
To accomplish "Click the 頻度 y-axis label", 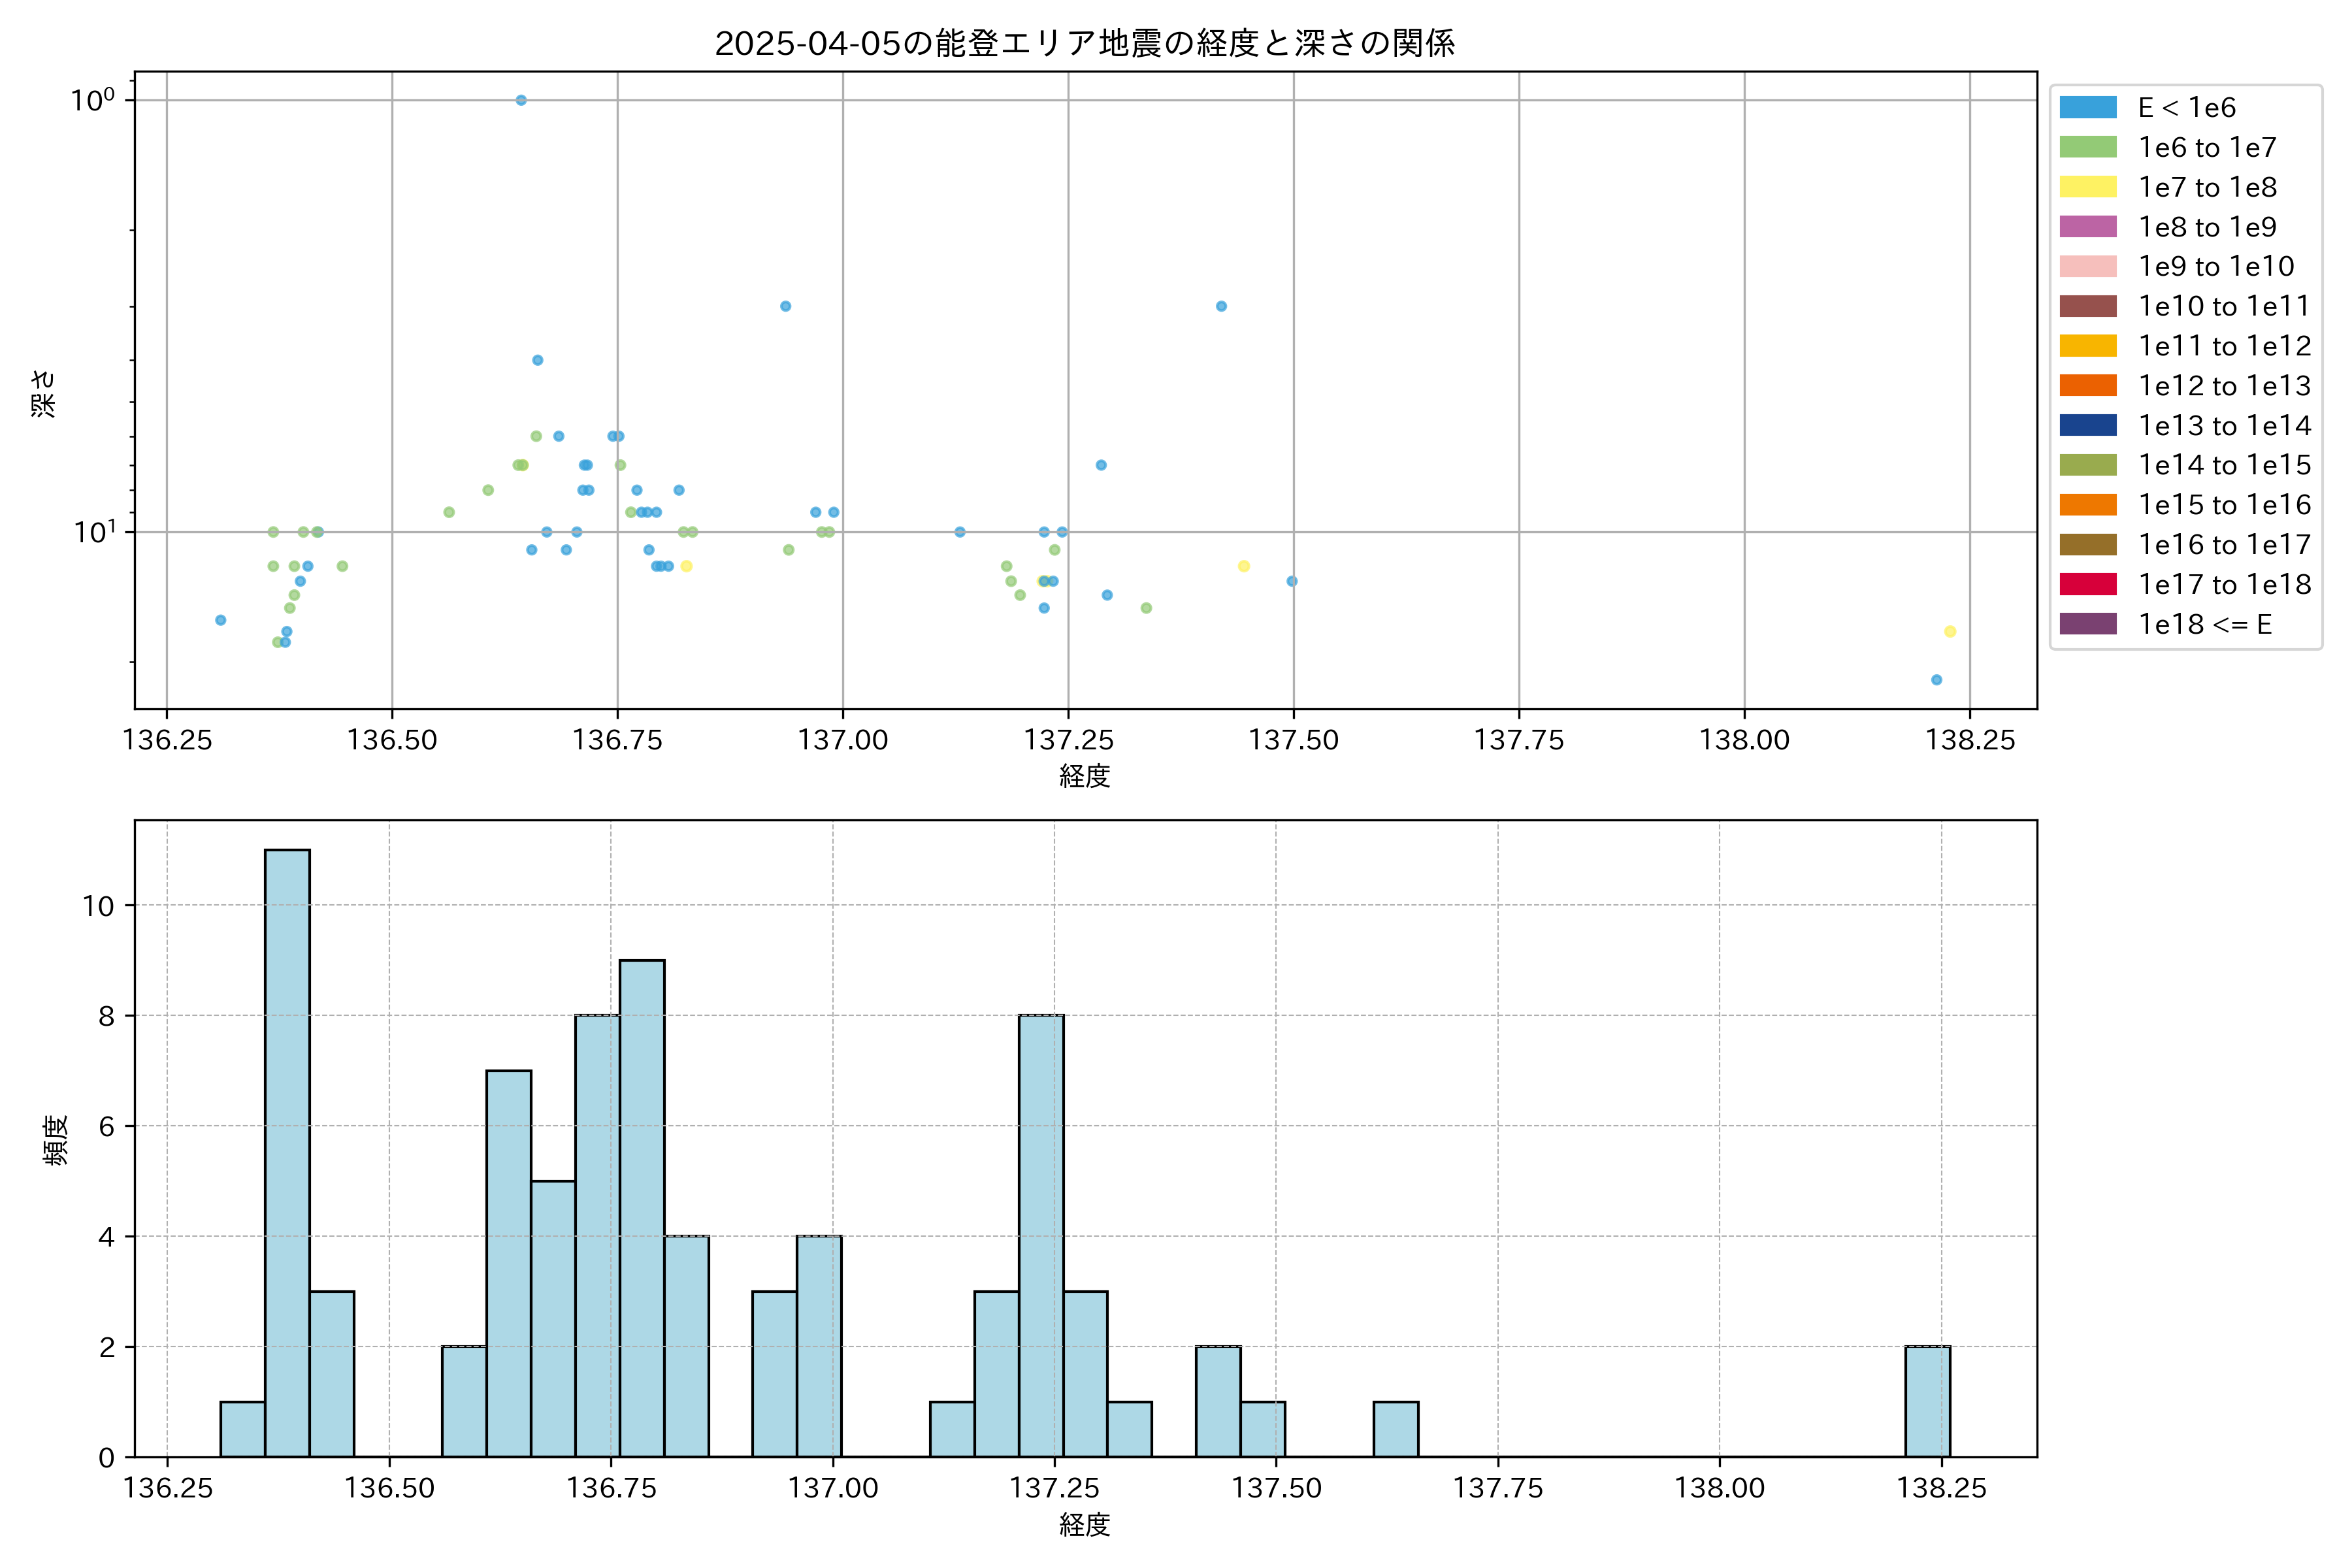I will tap(56, 1140).
